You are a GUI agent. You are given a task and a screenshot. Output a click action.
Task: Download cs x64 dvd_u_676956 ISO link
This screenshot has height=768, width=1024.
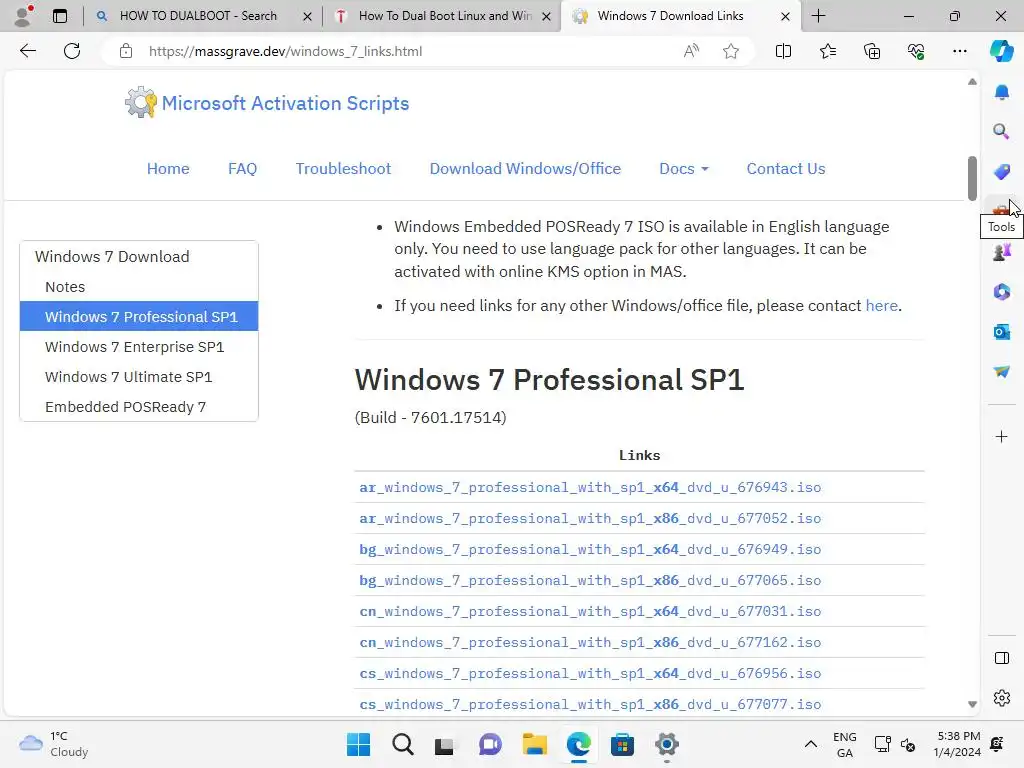pos(590,673)
